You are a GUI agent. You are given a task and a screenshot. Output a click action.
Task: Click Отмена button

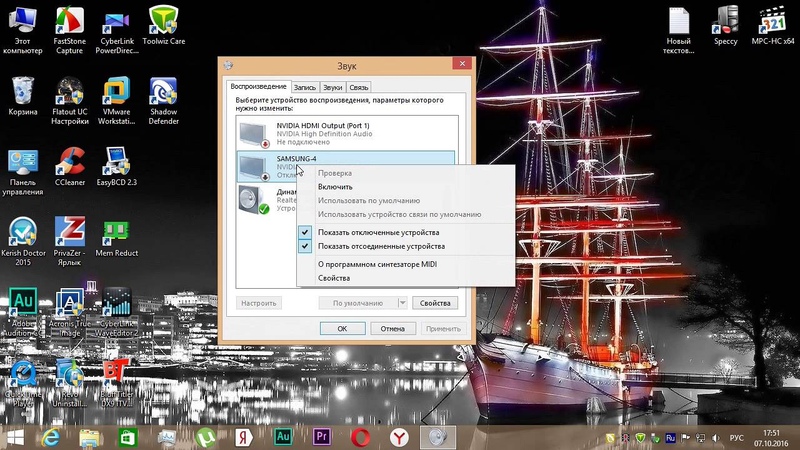point(392,329)
